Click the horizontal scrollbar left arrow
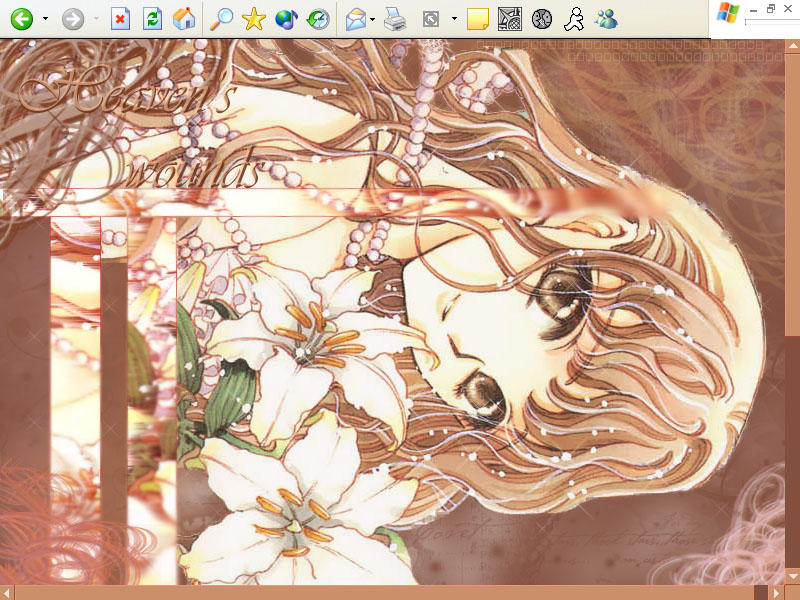The image size is (800, 600). coord(7,593)
